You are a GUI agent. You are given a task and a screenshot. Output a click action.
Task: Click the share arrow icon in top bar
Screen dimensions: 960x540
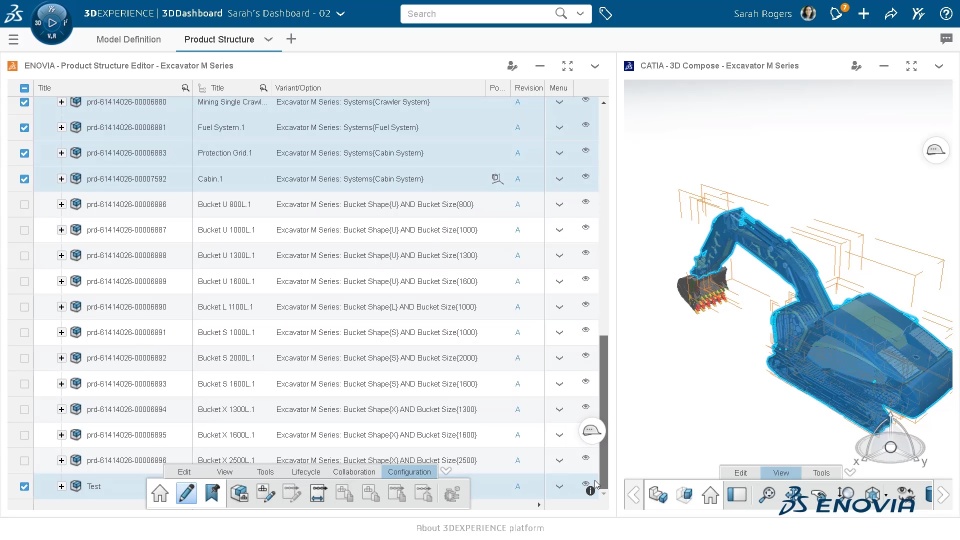pos(891,13)
